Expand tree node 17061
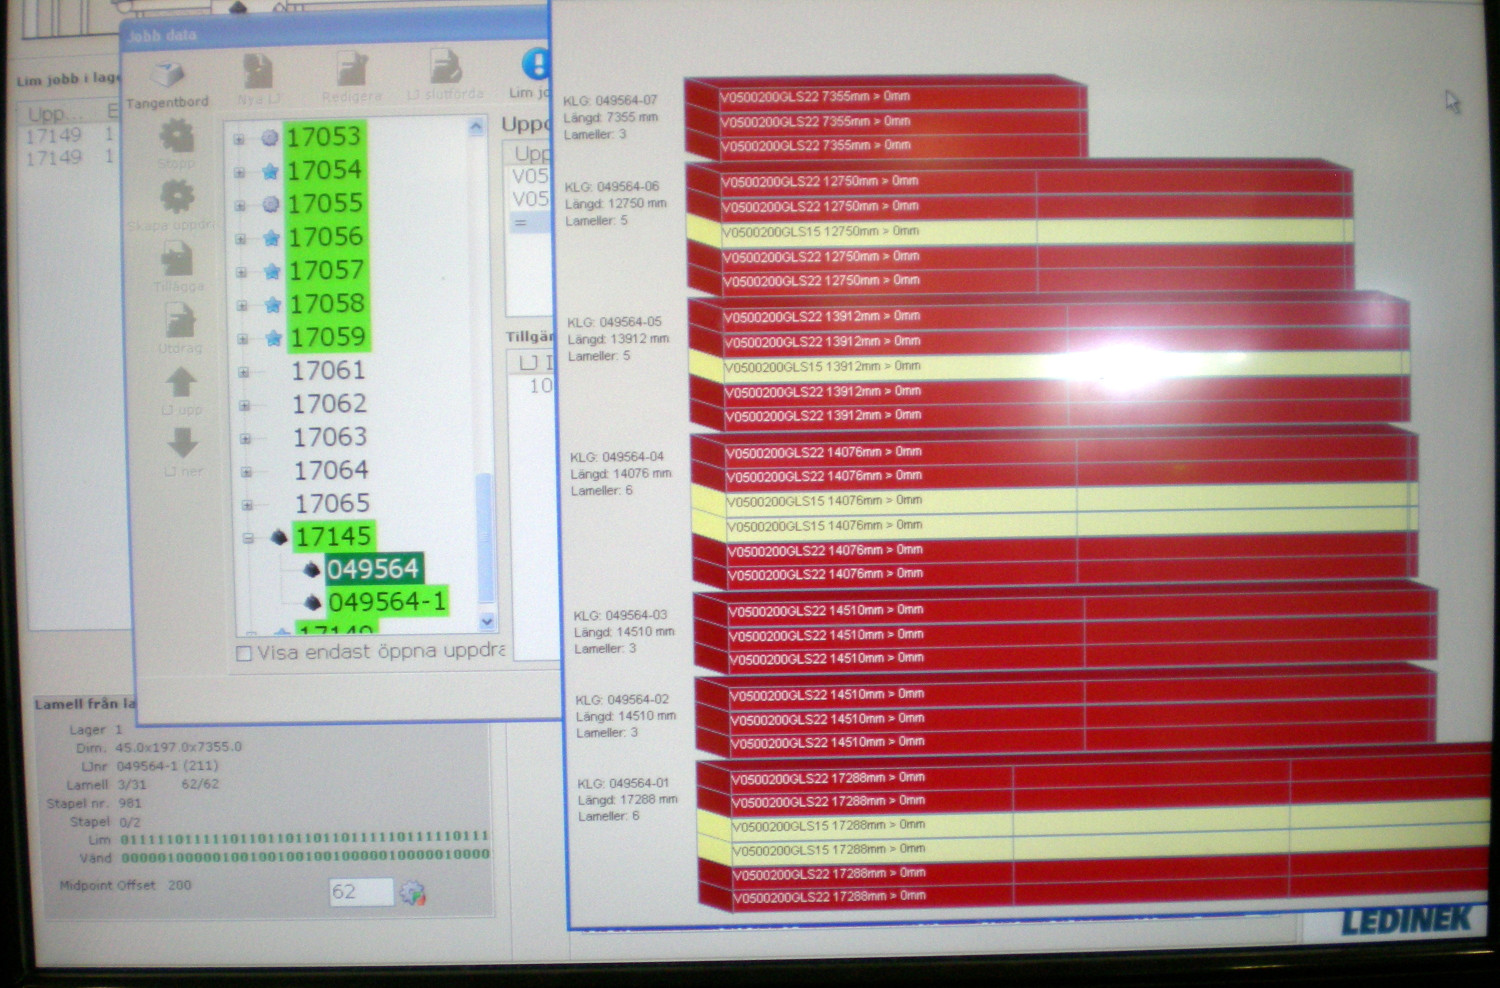 [244, 372]
